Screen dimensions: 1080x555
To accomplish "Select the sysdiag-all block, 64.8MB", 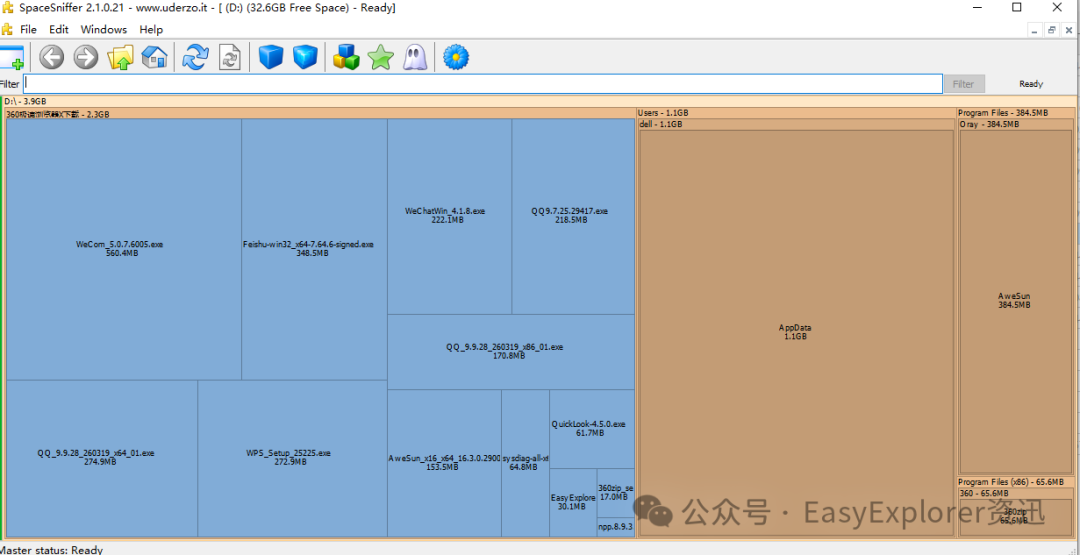I will coord(526,463).
